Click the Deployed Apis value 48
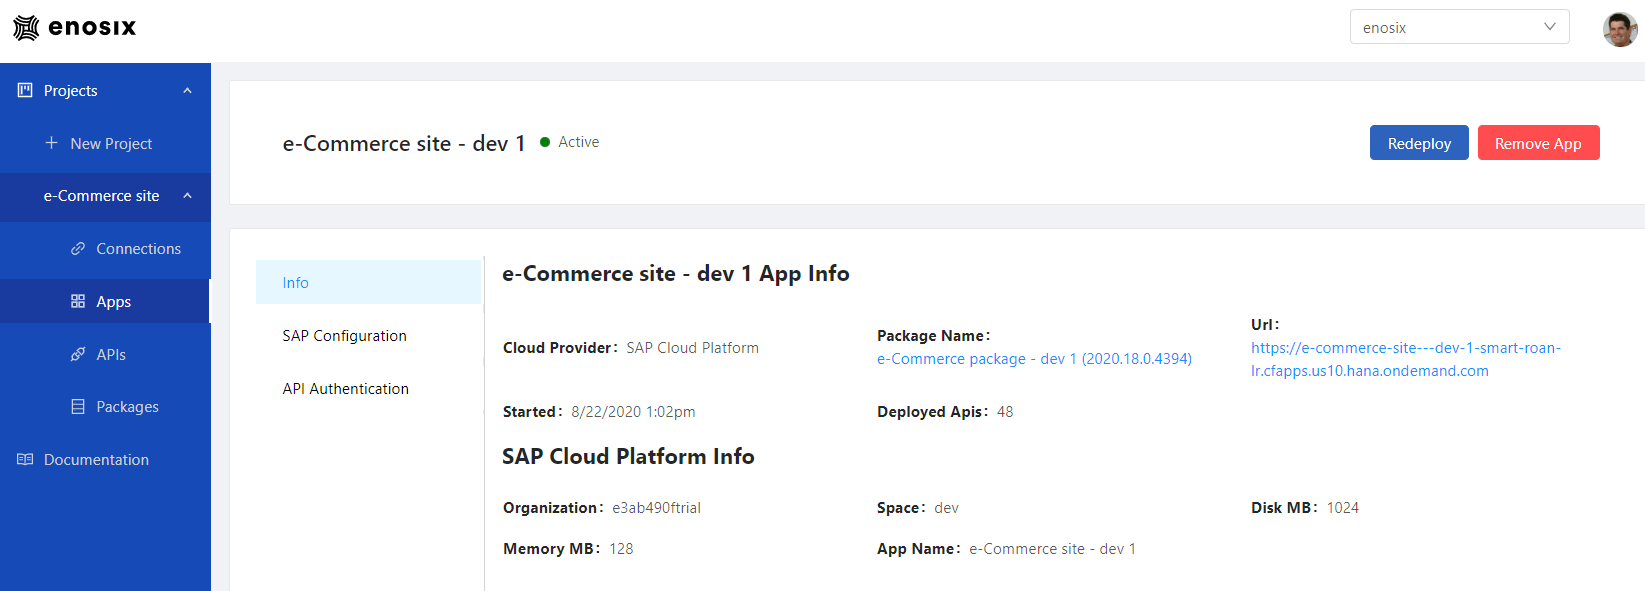The width and height of the screenshot is (1645, 591). coord(1005,412)
